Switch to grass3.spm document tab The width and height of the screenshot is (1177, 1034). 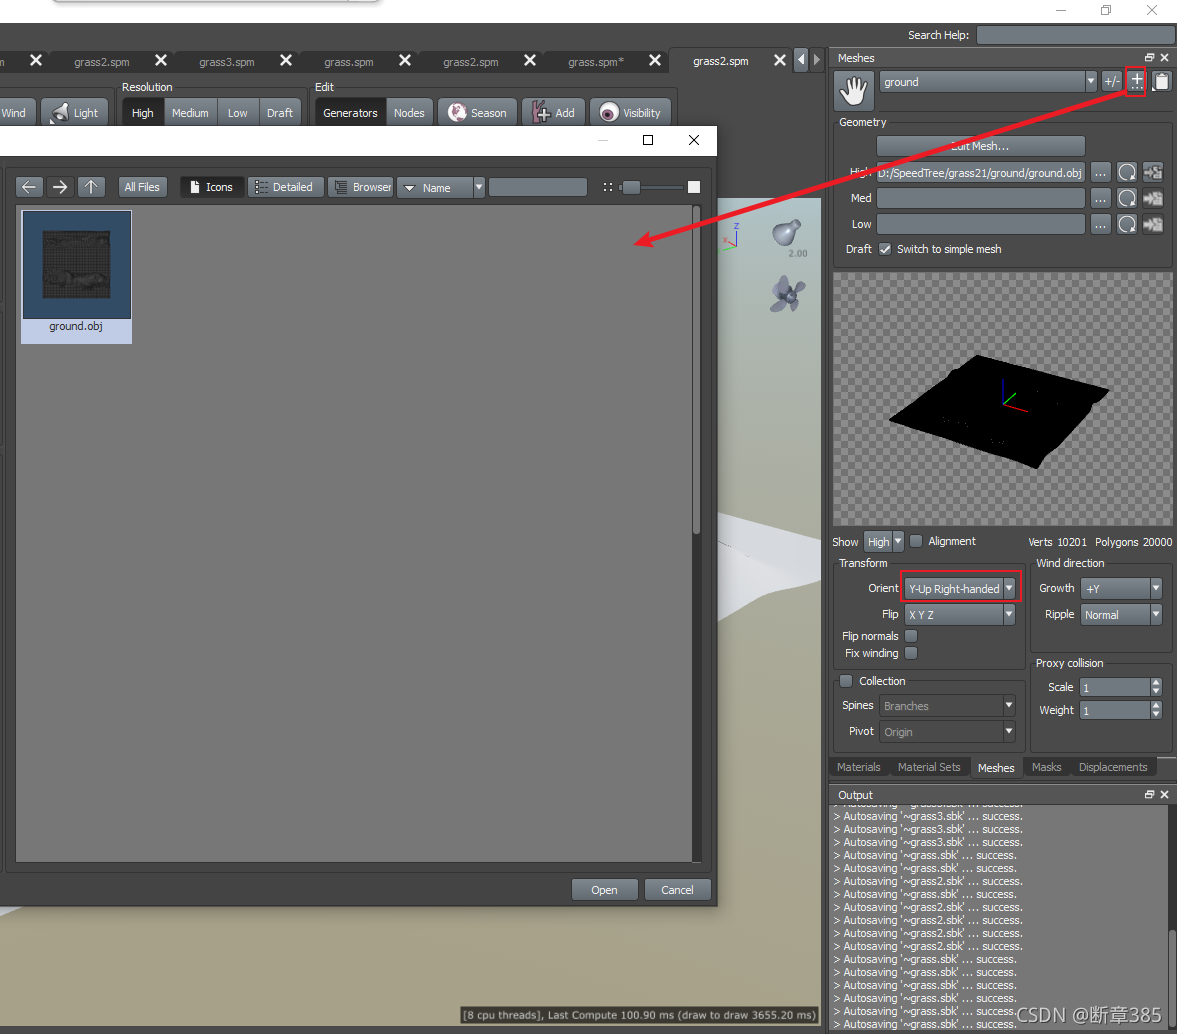[x=227, y=62]
